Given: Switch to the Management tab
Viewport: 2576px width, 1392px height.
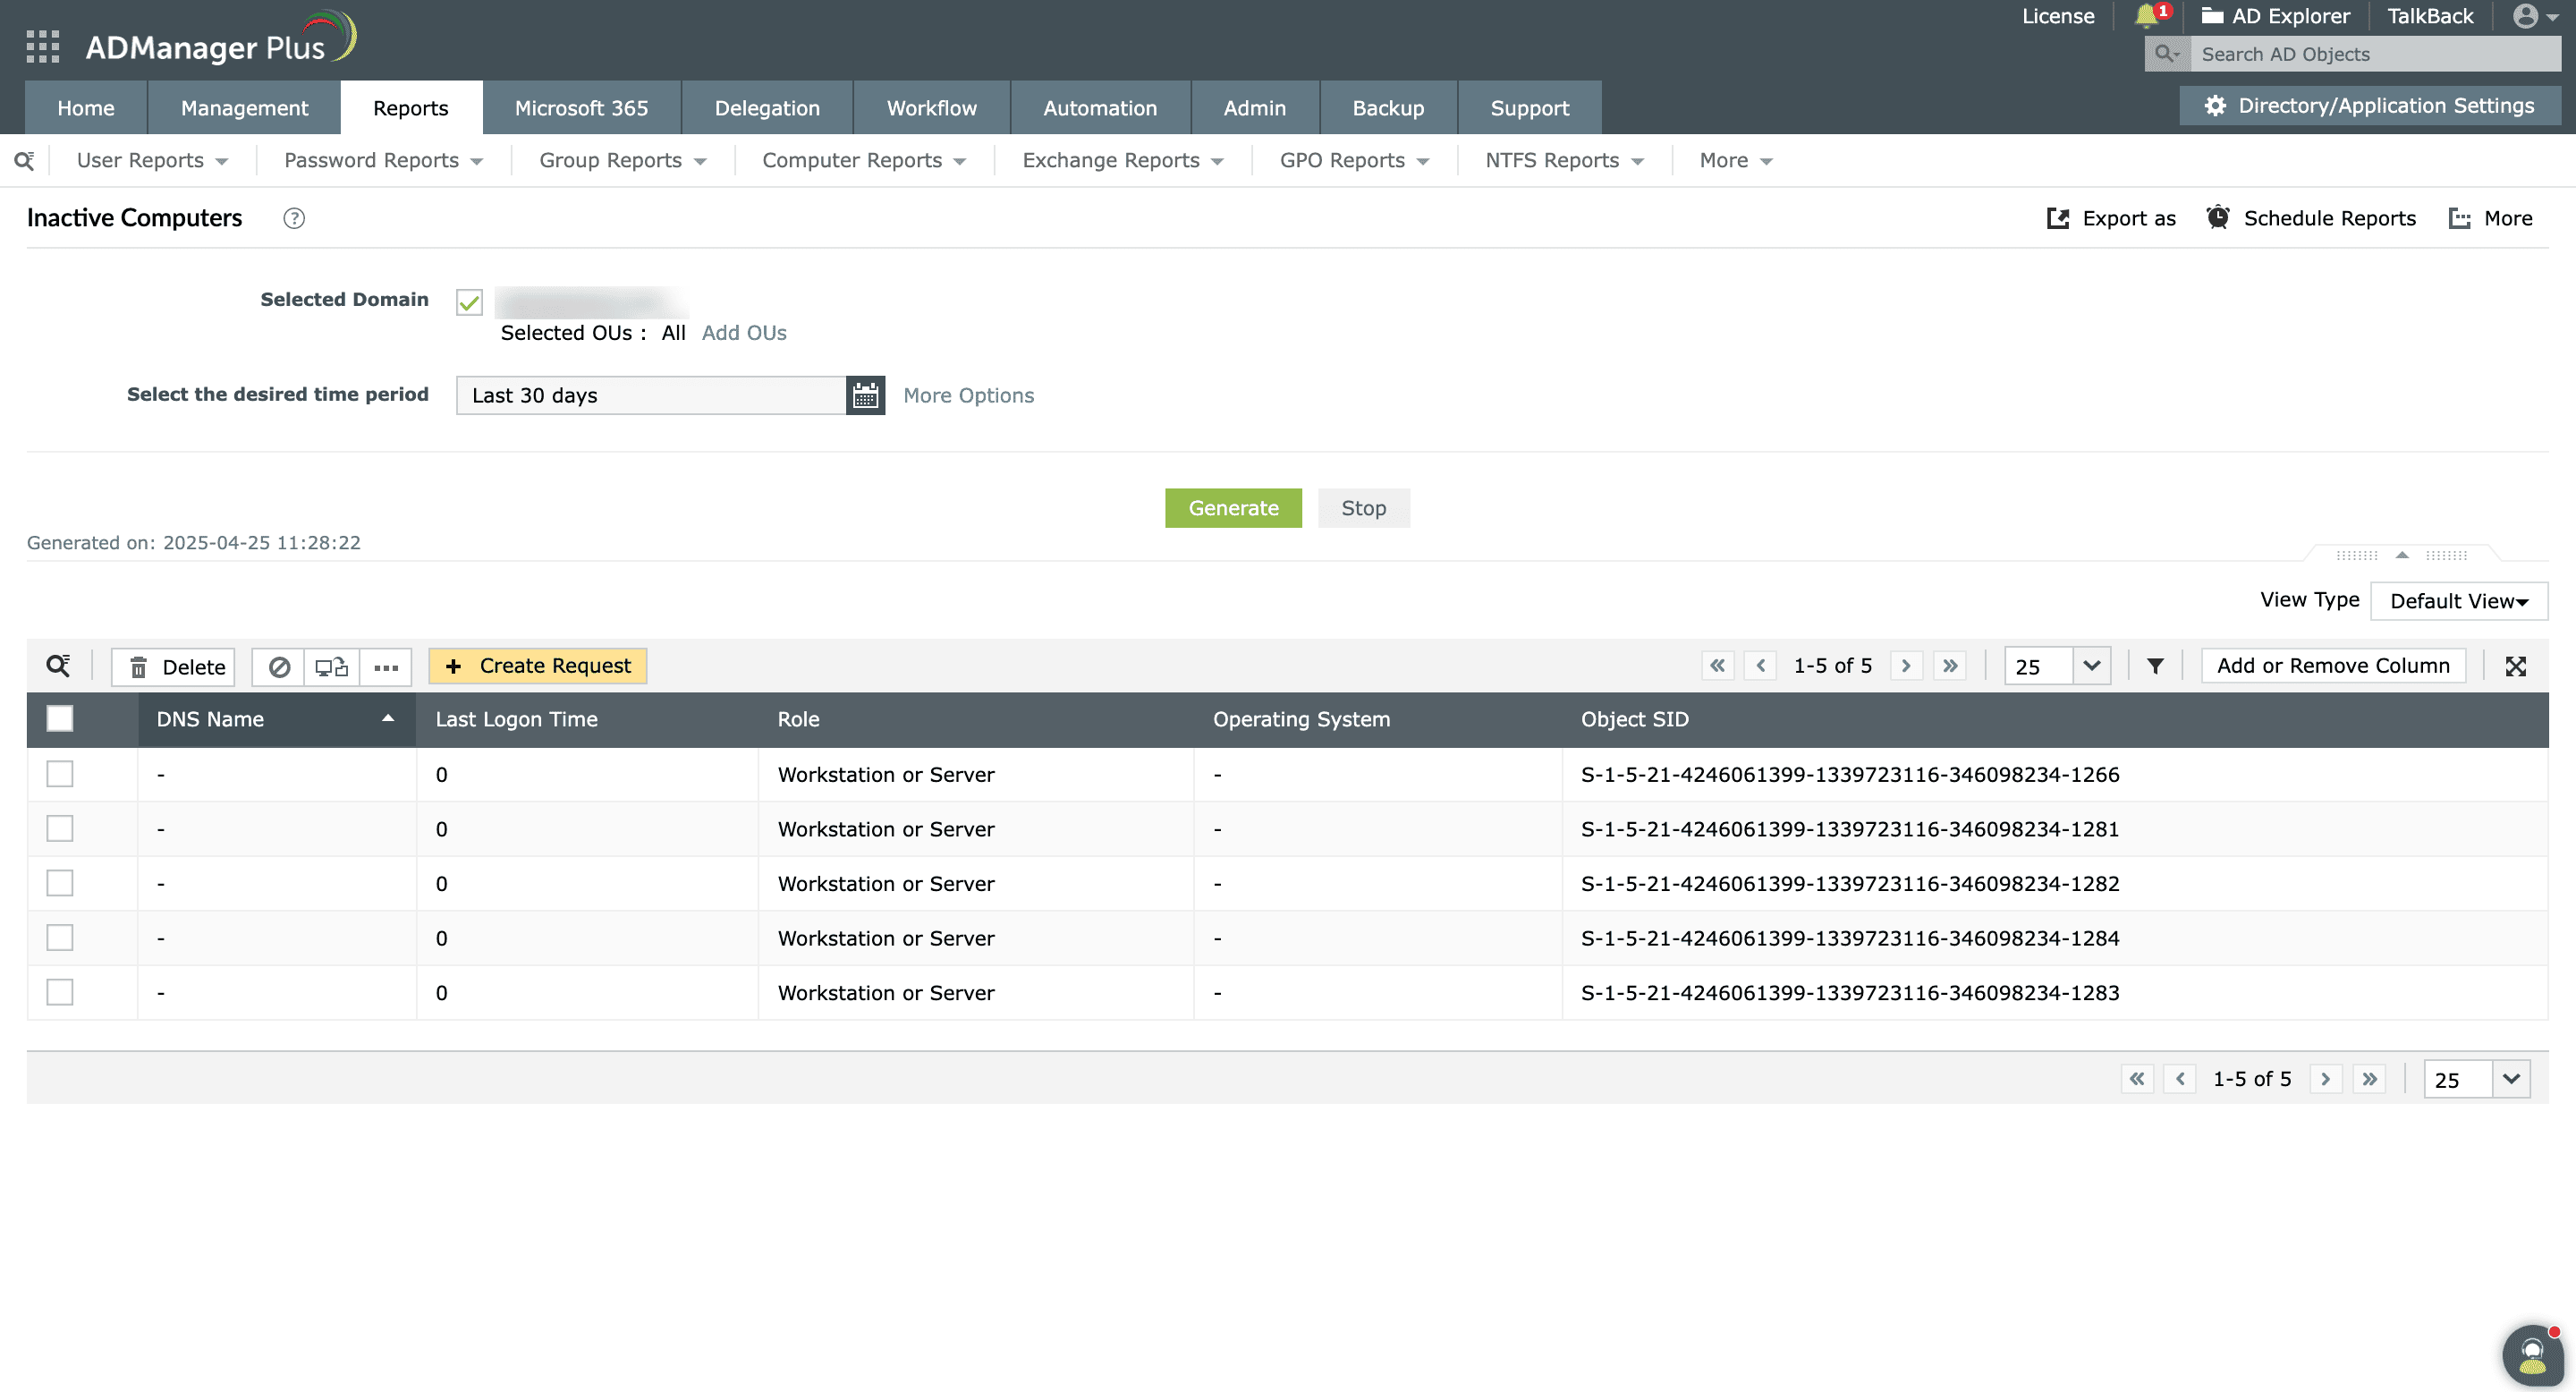Looking at the screenshot, I should point(244,108).
